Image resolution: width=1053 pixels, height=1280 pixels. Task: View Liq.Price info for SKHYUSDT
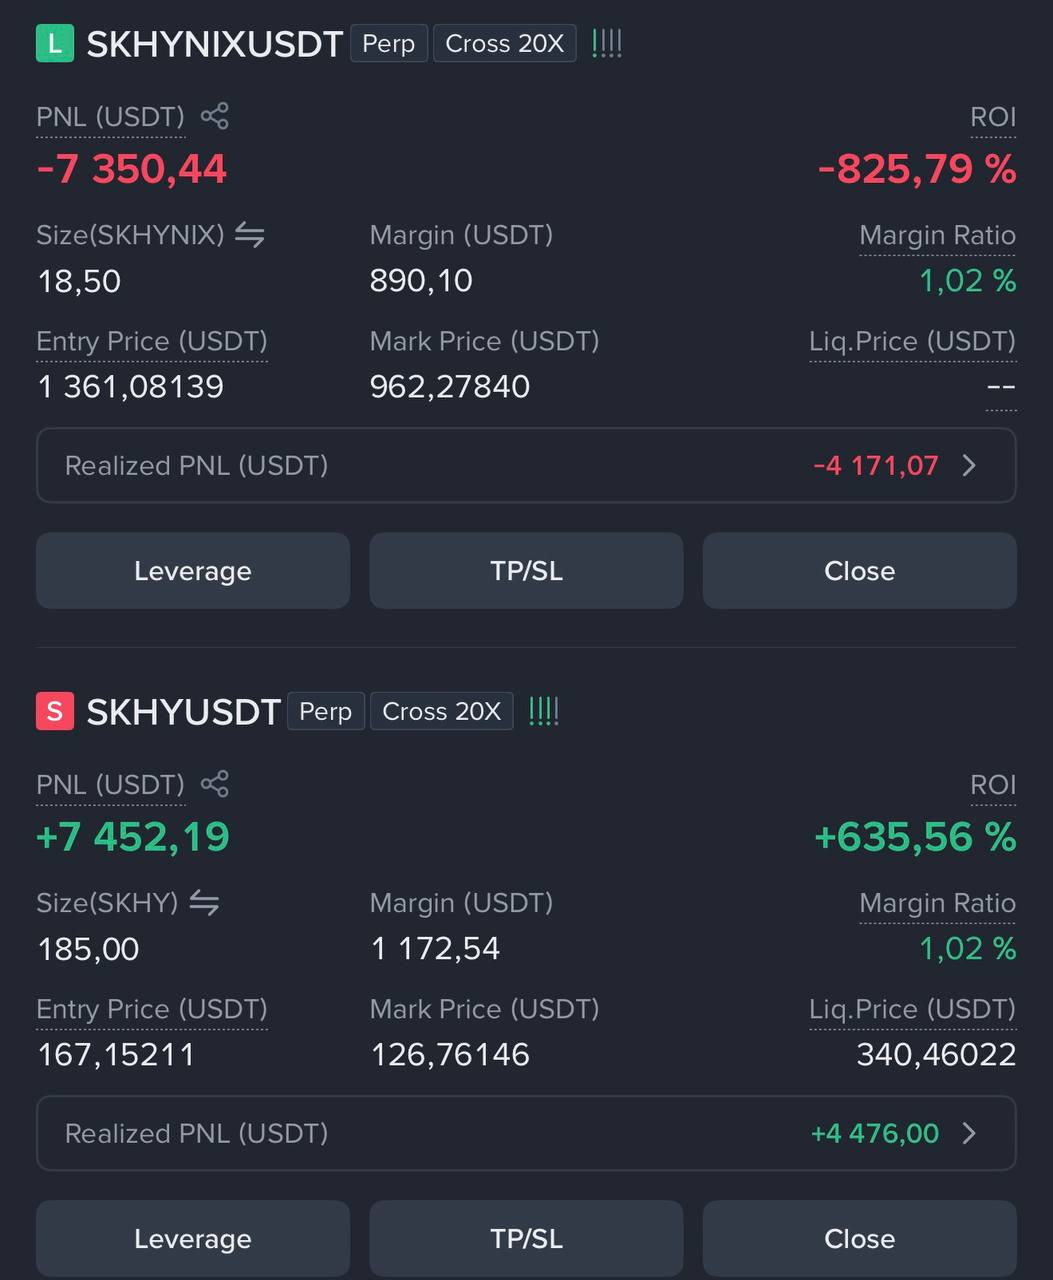(x=913, y=1010)
